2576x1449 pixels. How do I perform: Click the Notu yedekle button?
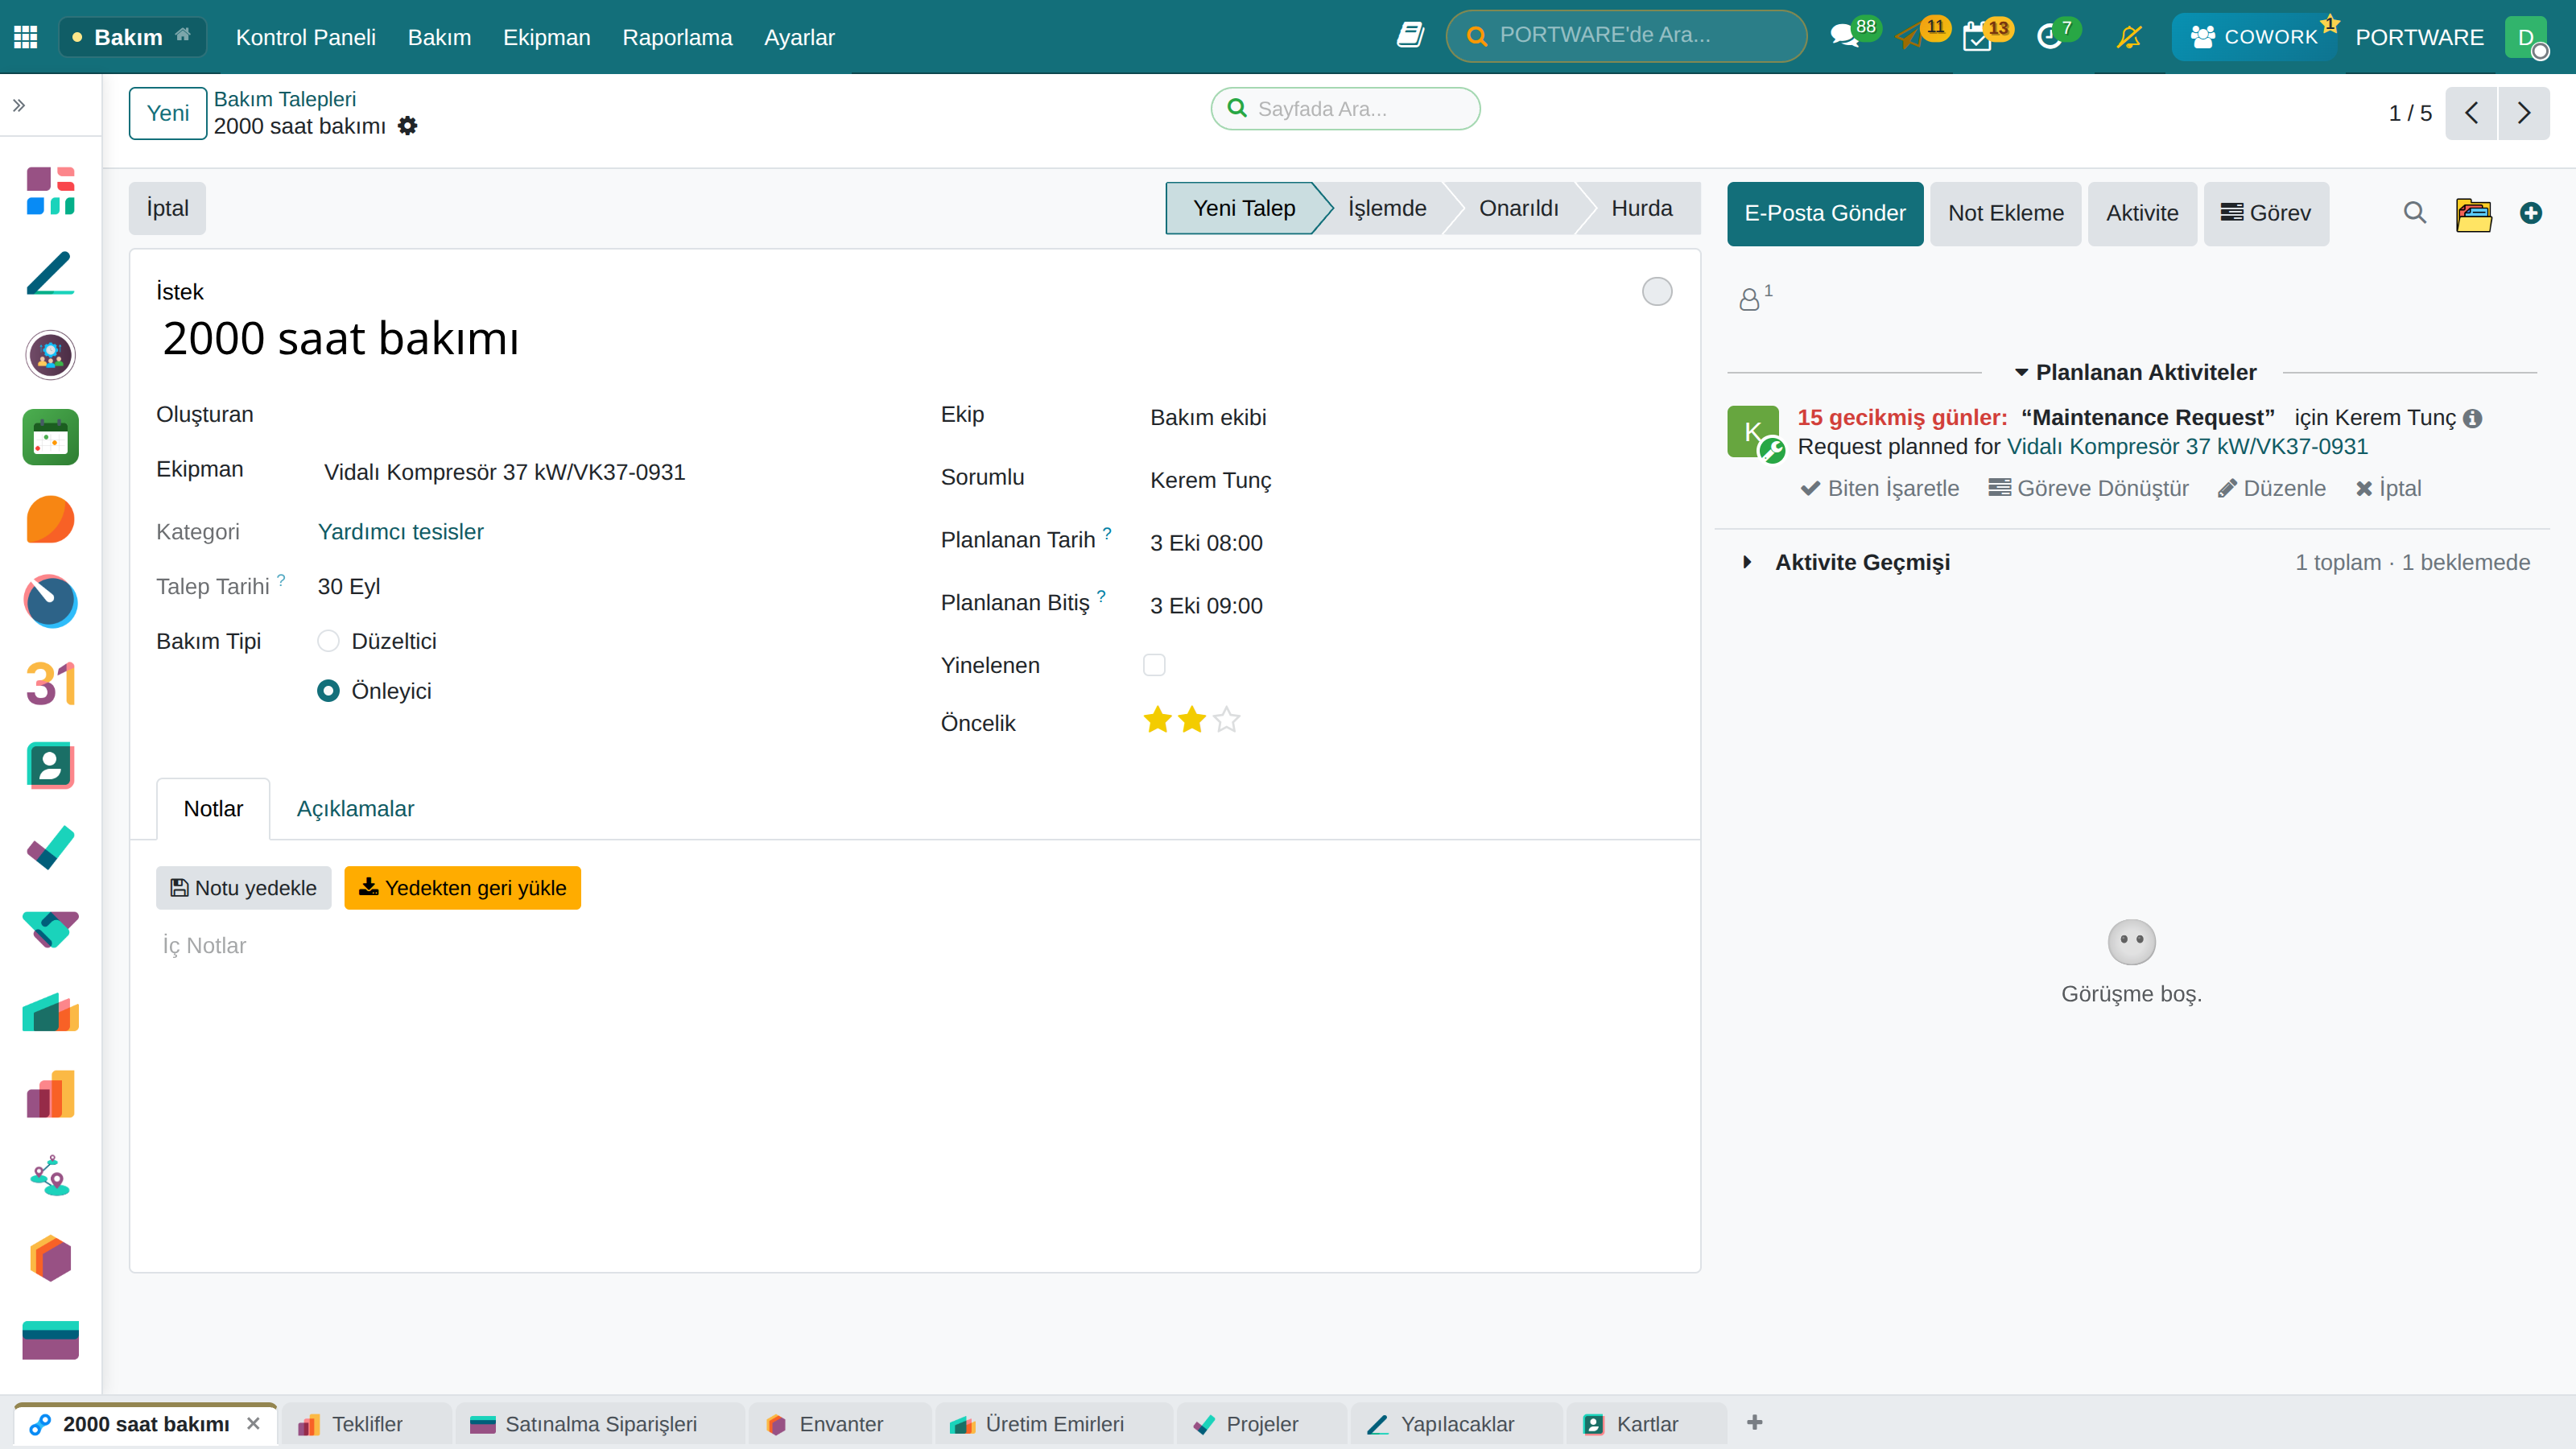pyautogui.click(x=243, y=888)
